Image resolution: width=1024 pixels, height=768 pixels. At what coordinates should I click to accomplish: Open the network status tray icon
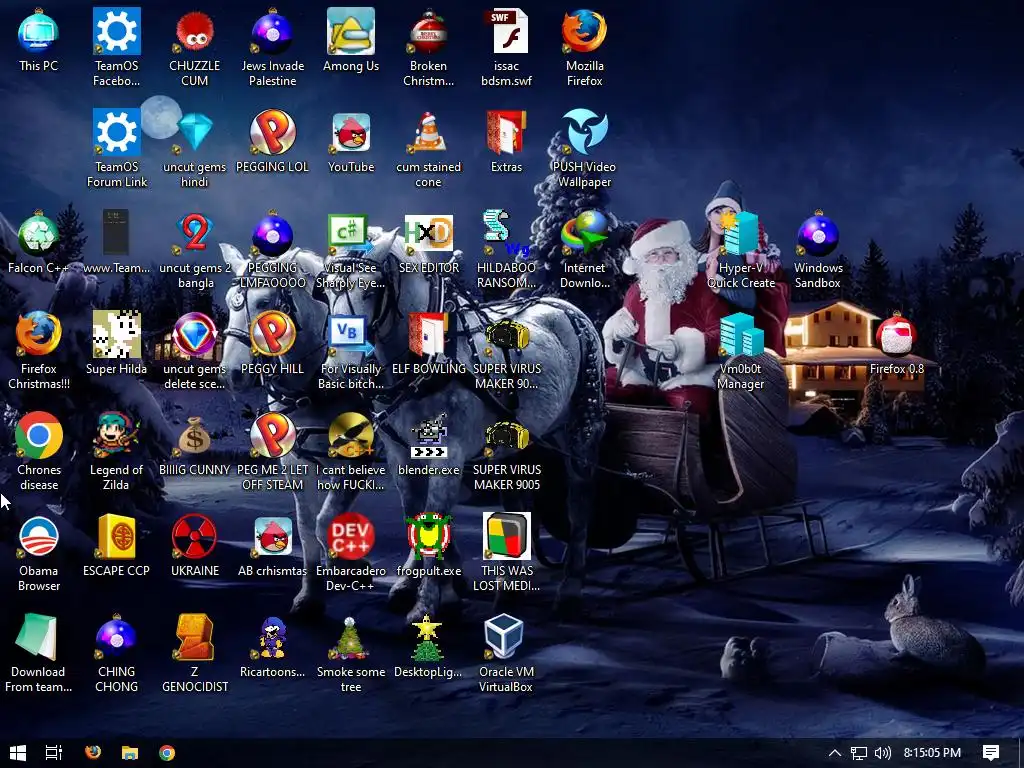(x=859, y=753)
